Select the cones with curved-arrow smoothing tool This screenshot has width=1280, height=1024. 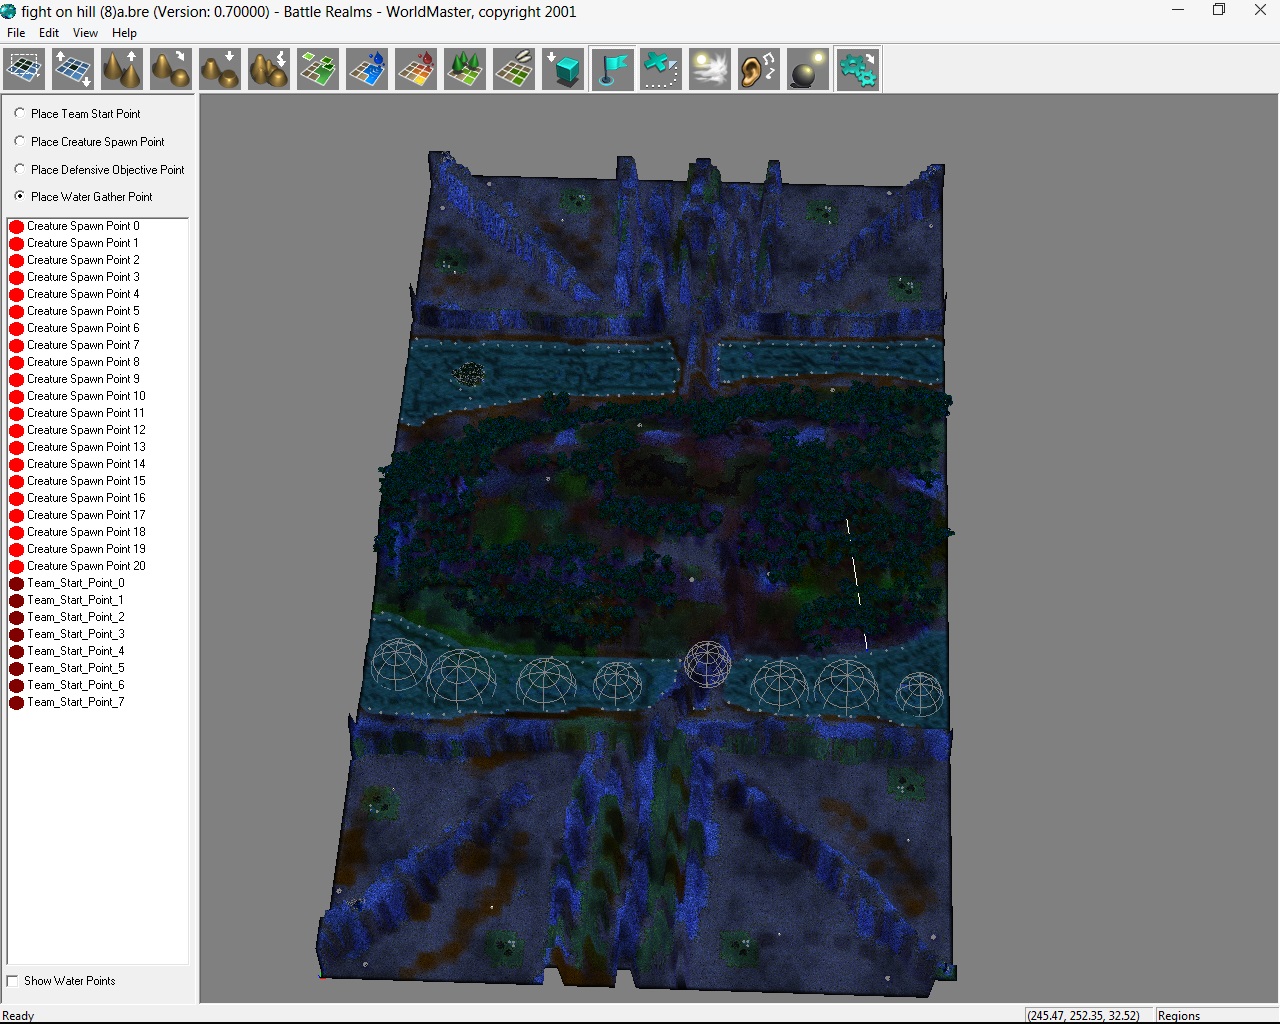point(171,69)
